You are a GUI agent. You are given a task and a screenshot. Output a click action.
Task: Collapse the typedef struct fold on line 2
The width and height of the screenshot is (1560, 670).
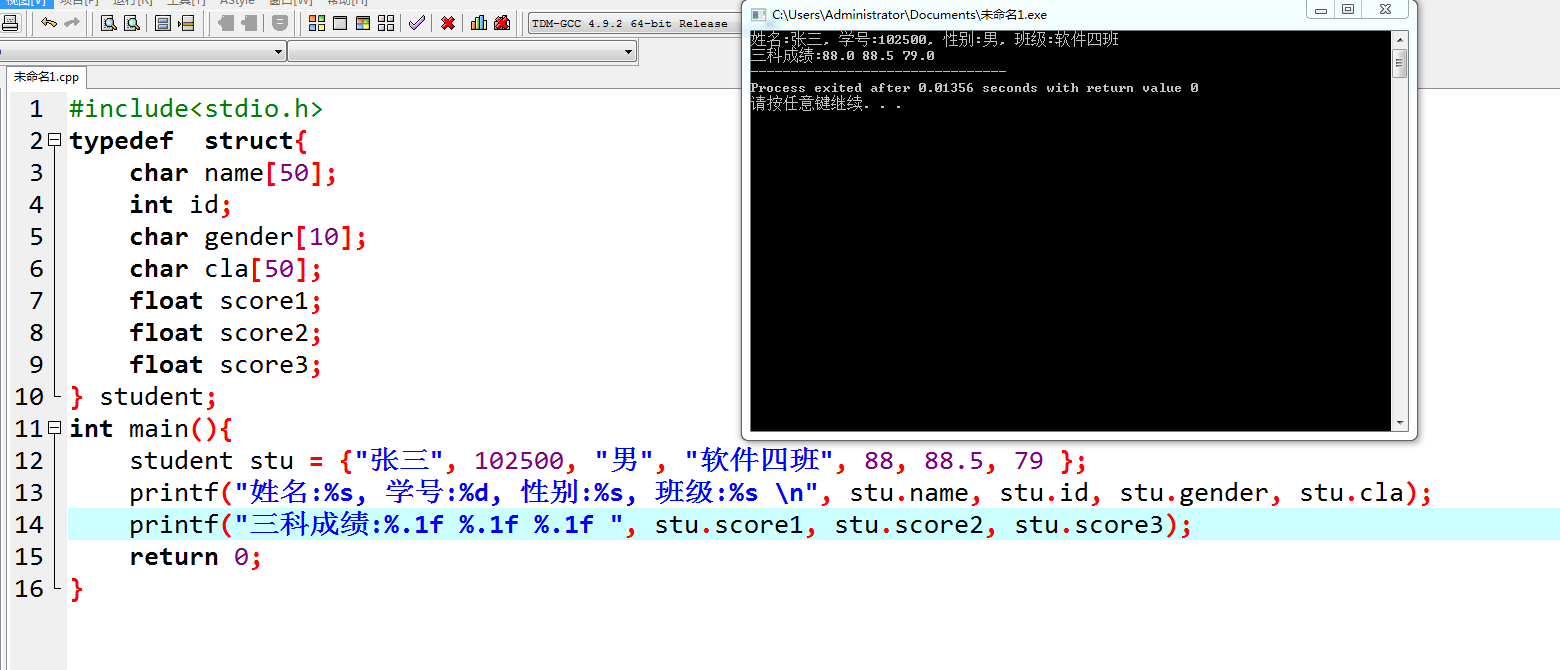(55, 140)
